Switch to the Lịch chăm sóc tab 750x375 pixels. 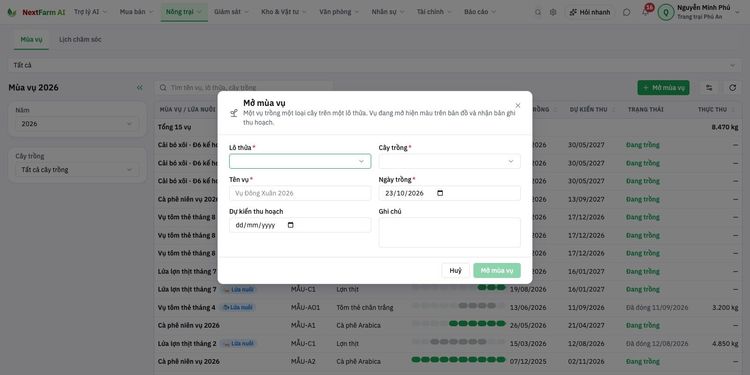[80, 40]
